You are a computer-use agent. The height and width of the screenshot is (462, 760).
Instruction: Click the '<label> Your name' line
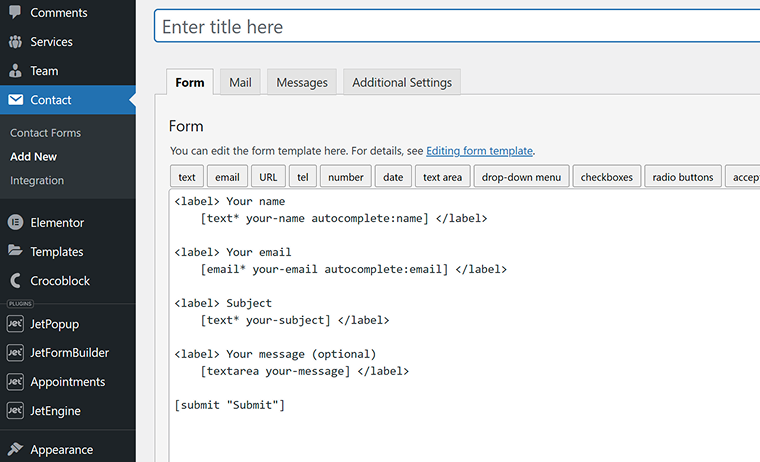pos(230,202)
